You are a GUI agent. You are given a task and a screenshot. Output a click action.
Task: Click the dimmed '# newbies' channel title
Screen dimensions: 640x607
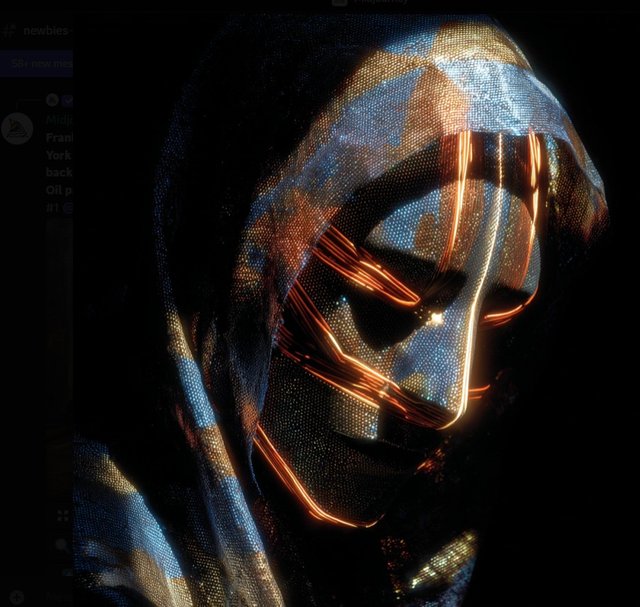point(46,31)
